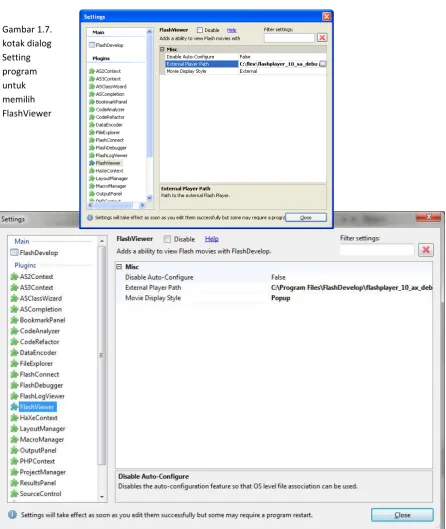Click Close button in upper Settings dialog
446x529 pixels.
click(x=306, y=218)
